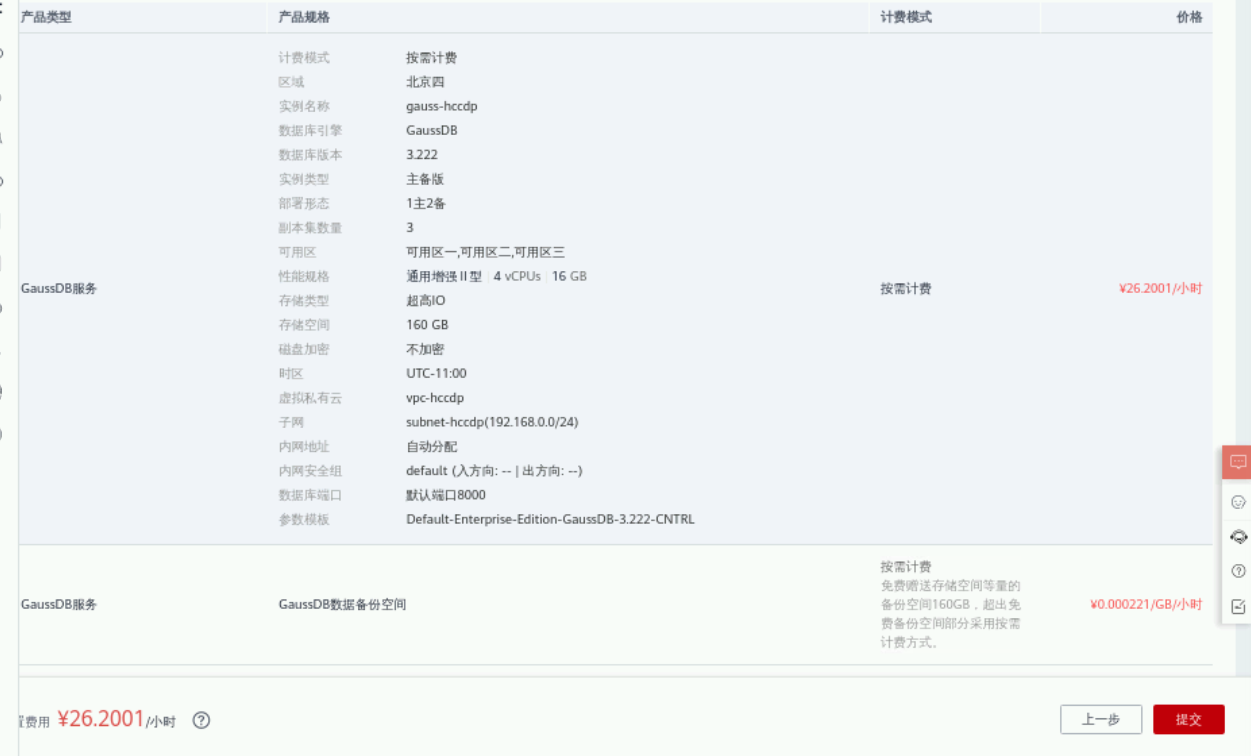Click the 计费模式 column header
Image resolution: width=1251 pixels, height=756 pixels.
(906, 17)
